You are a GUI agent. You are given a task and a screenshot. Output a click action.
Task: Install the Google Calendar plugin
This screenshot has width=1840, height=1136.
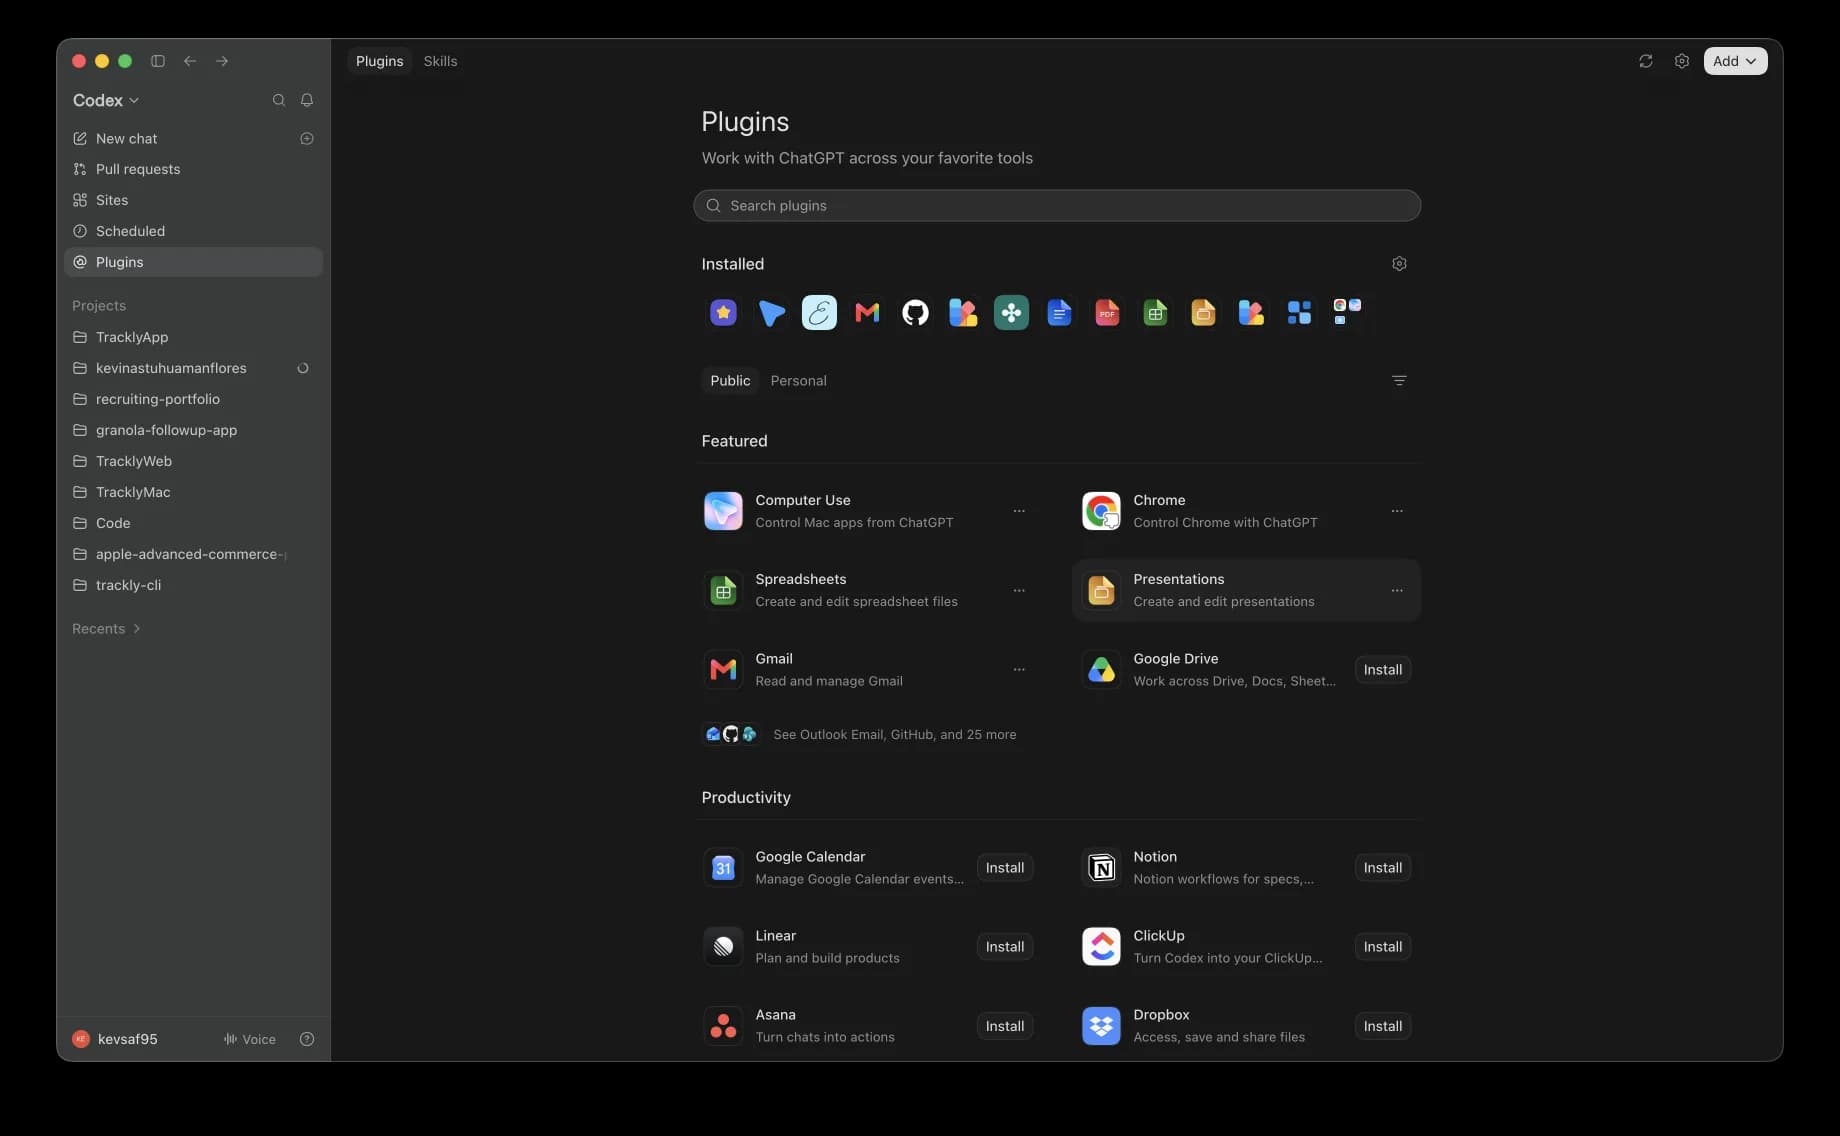(1005, 868)
